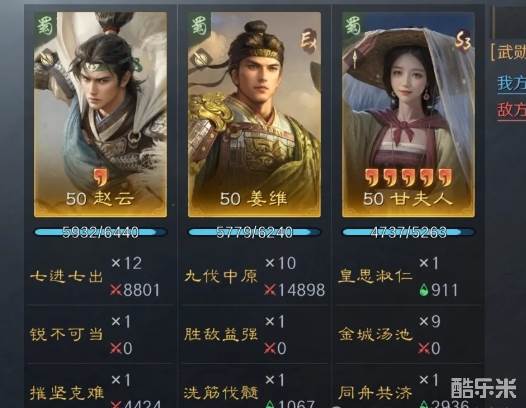This screenshot has height=408, width=526.
Task: Click the 七进七出 skill name
Action: (66, 277)
